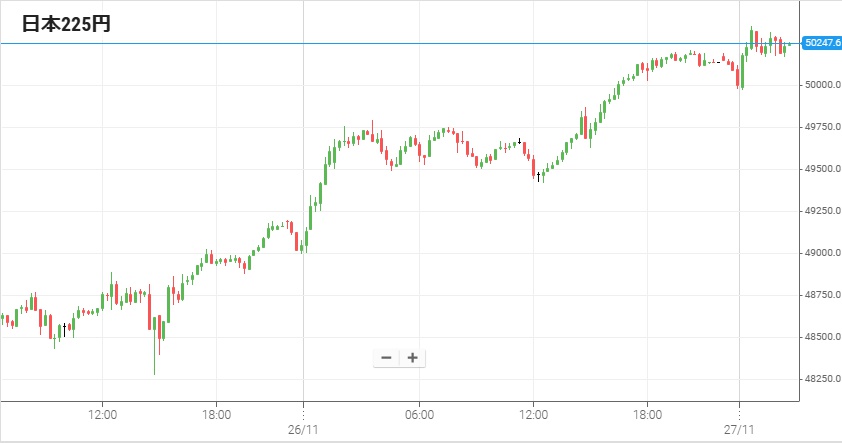Click the candle with the lowest wick near 48250
The width and height of the screenshot is (842, 443).
tap(155, 345)
